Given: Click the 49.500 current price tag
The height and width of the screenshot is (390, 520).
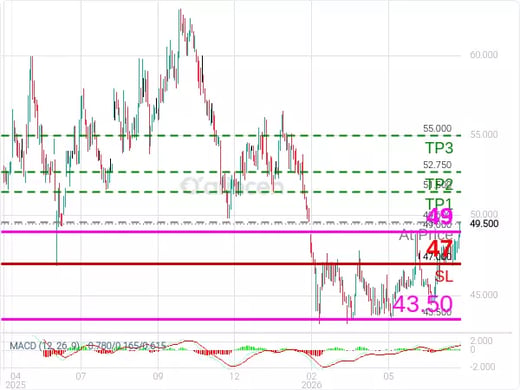Looking at the screenshot, I should [484, 224].
